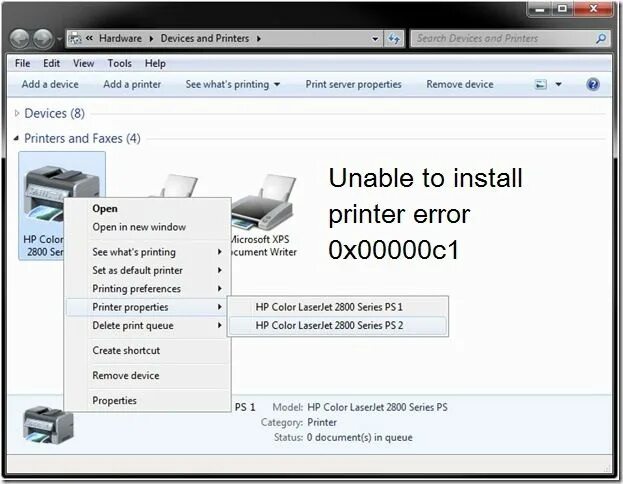Open the recent locations arrow beside Forward
This screenshot has width=623, height=484.
[x=59, y=39]
